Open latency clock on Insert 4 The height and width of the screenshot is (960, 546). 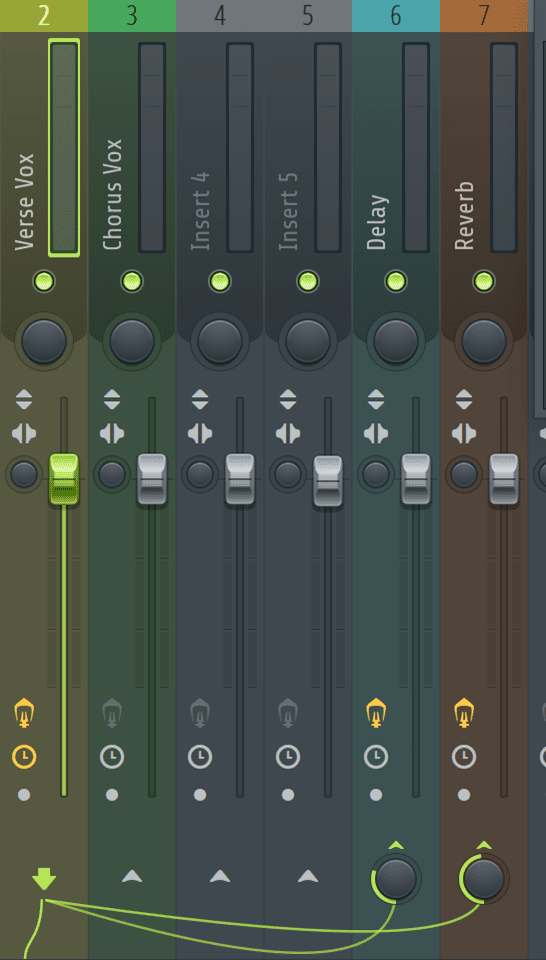pos(200,757)
